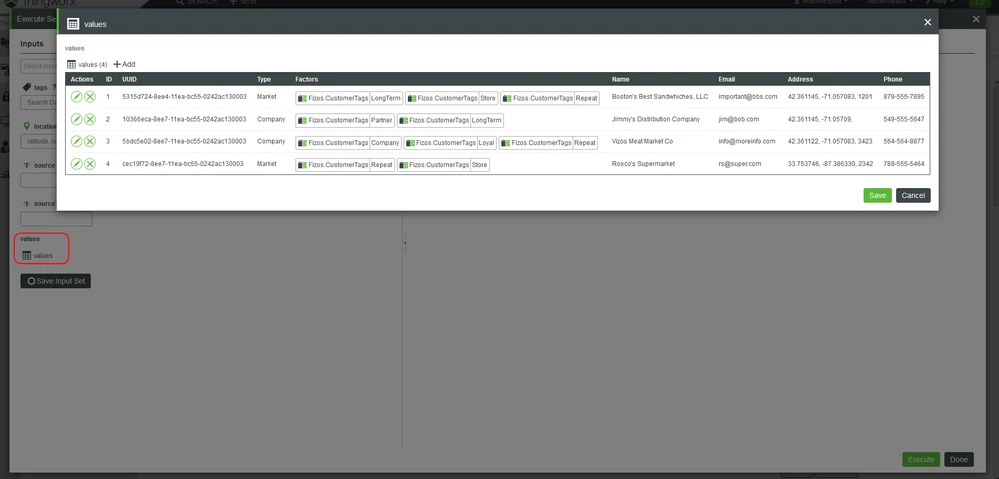
Task: Click the Email column header
Action: (x=726, y=80)
